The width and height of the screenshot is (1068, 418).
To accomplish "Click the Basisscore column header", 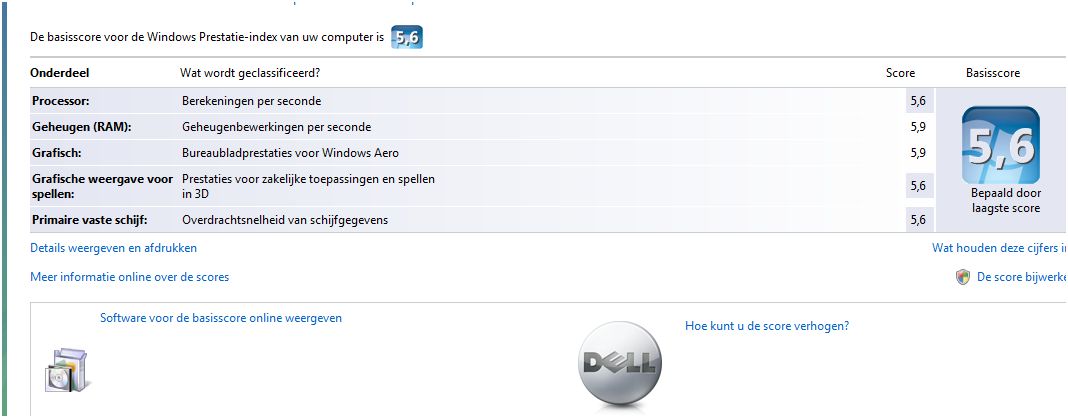I will coord(993,73).
